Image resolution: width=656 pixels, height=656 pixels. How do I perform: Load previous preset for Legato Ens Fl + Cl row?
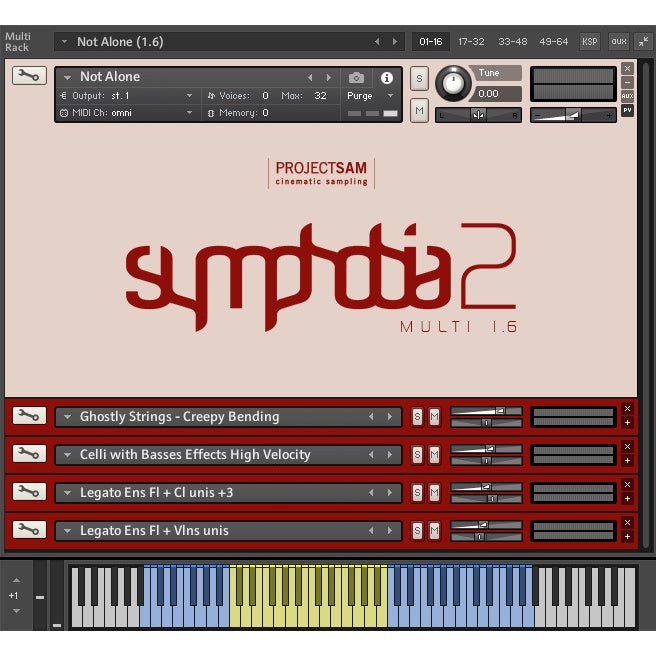371,493
